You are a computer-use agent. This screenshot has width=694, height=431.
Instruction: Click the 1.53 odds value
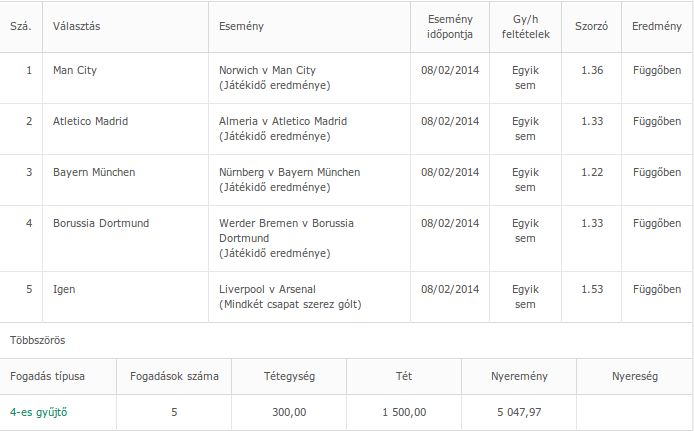592,289
